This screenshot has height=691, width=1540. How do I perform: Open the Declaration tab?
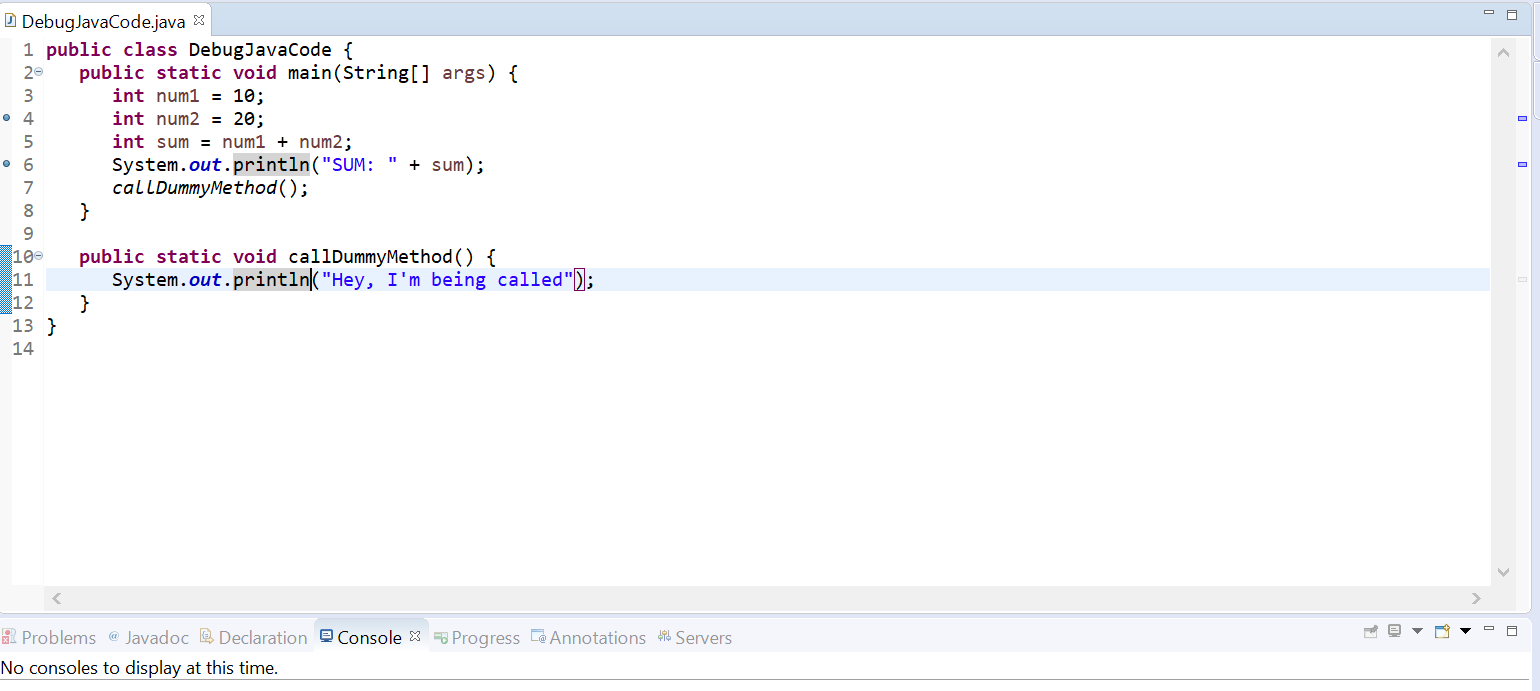click(x=253, y=637)
